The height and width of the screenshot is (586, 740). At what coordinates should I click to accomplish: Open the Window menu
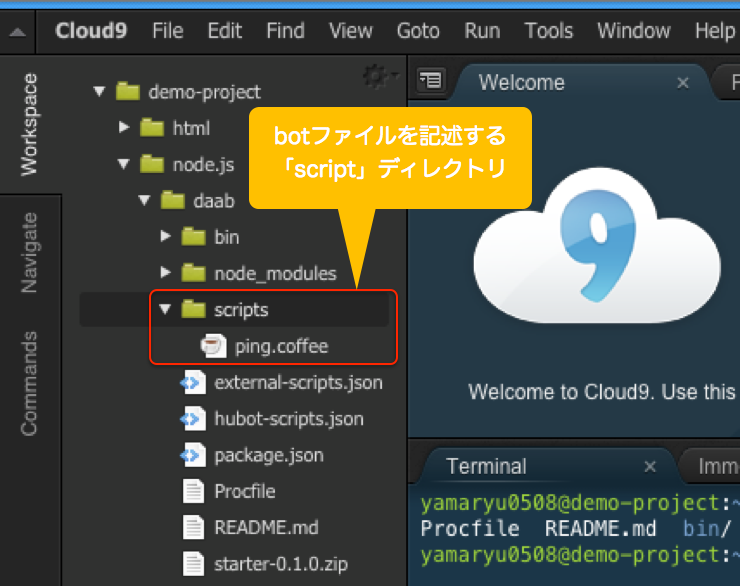pyautogui.click(x=633, y=31)
